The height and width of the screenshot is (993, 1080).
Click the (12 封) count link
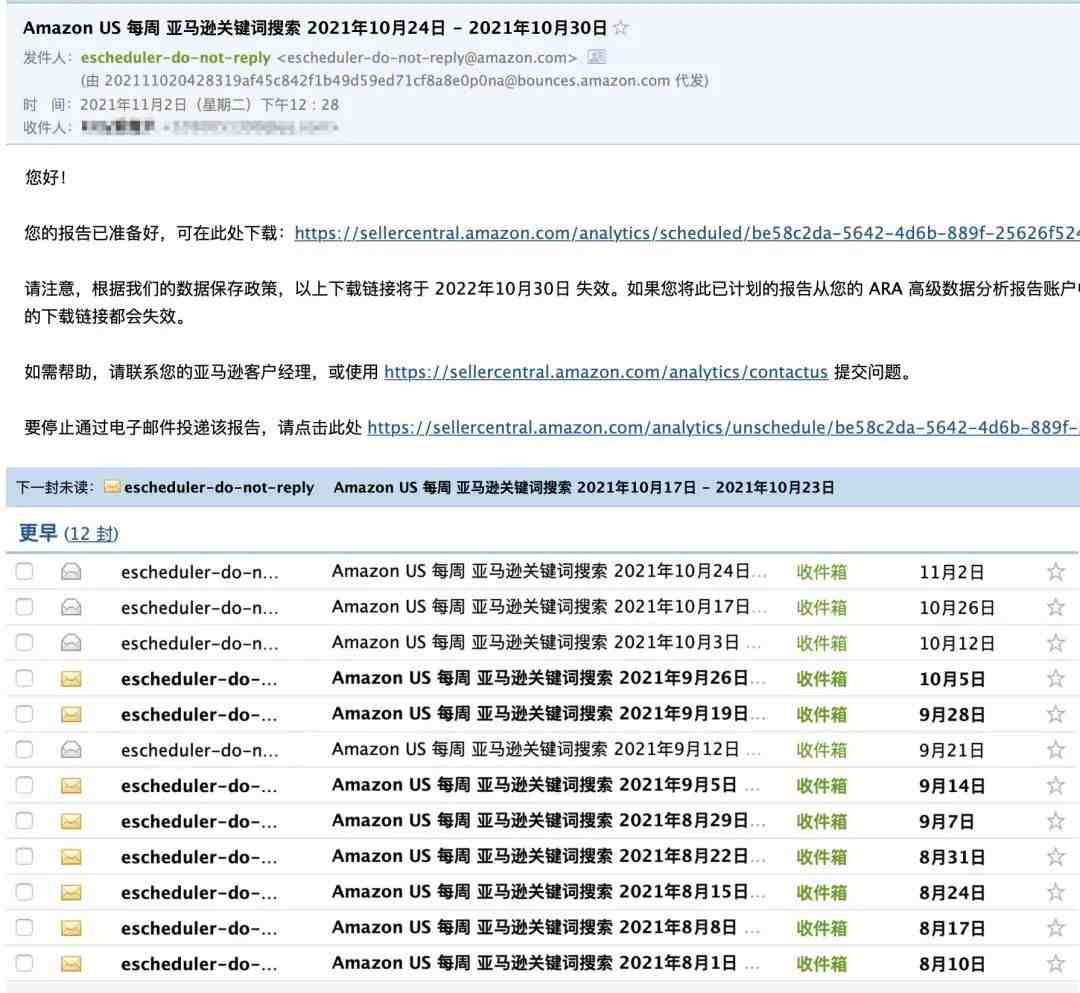pyautogui.click(x=91, y=534)
